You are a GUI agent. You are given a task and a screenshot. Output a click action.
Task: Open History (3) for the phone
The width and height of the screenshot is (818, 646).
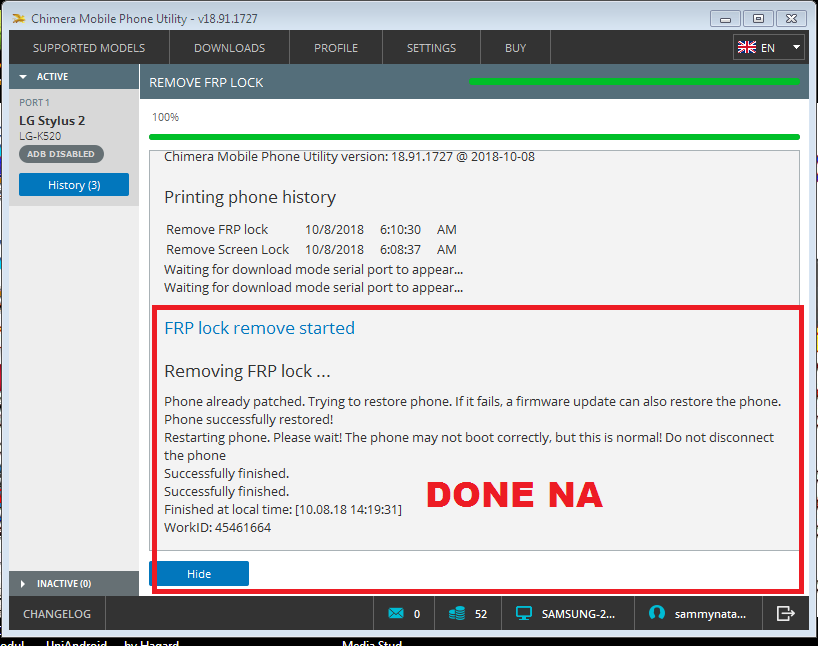pos(74,185)
